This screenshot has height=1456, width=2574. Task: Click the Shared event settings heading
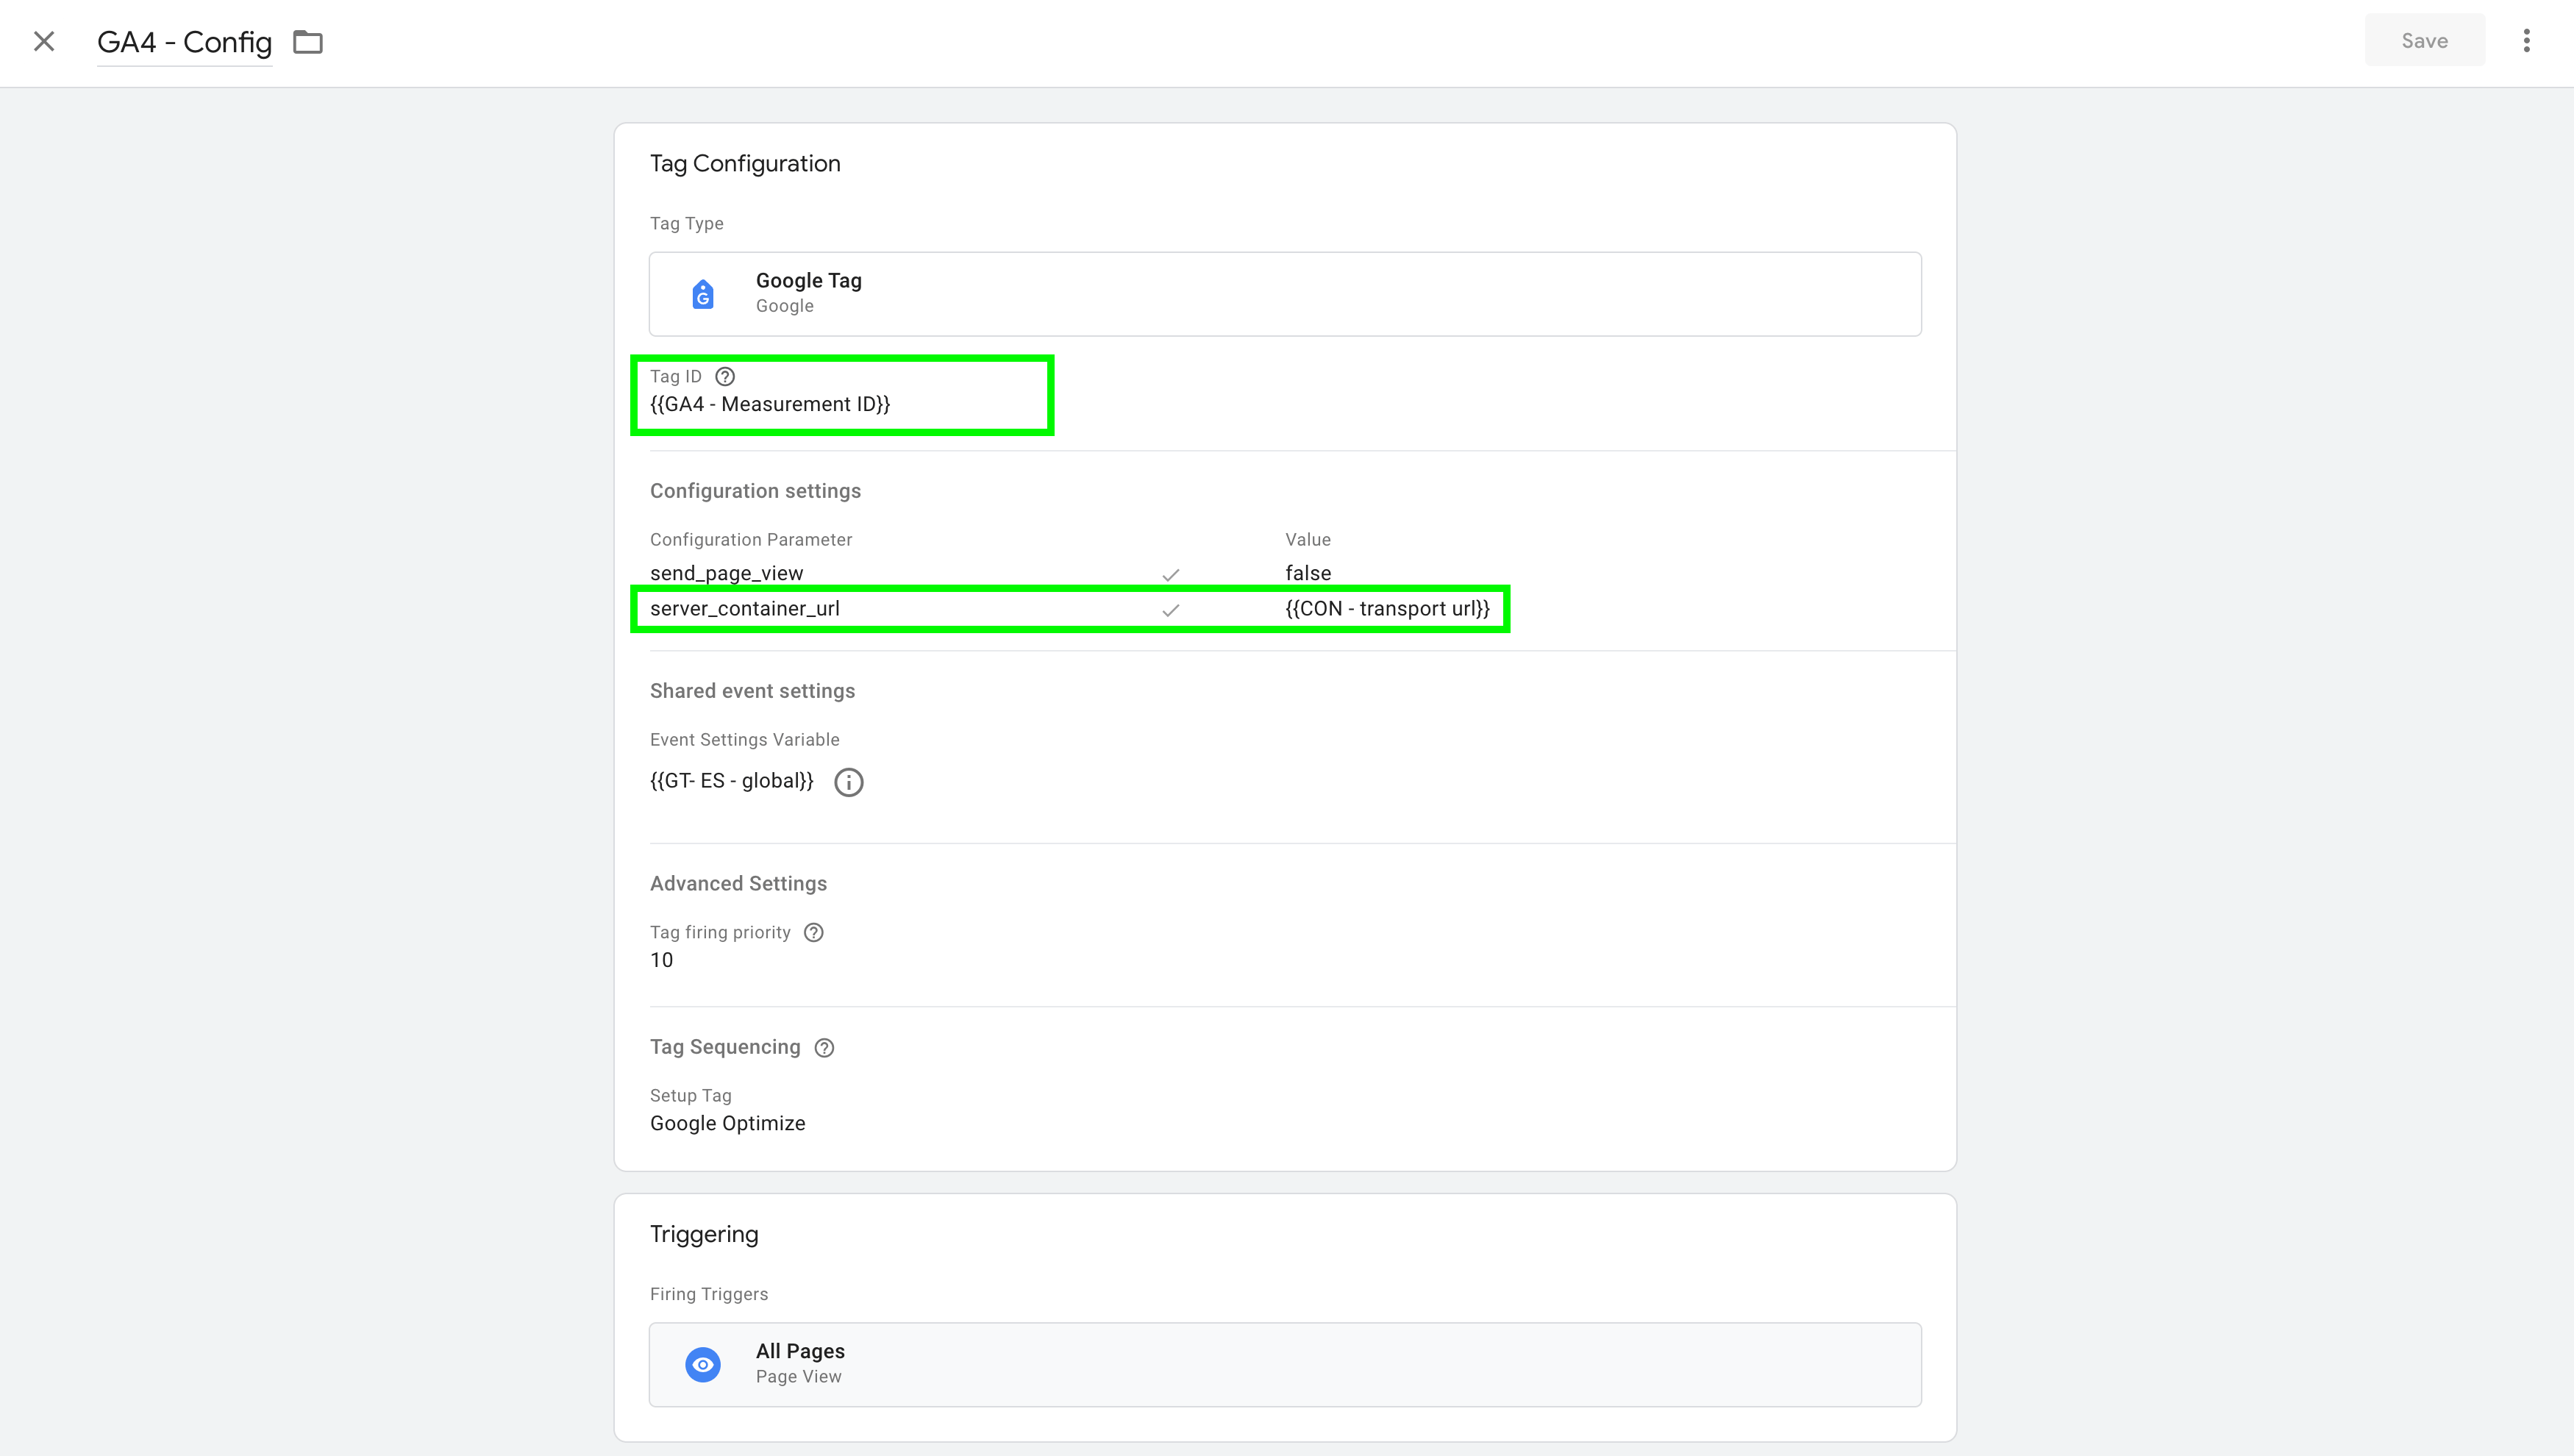click(x=752, y=691)
